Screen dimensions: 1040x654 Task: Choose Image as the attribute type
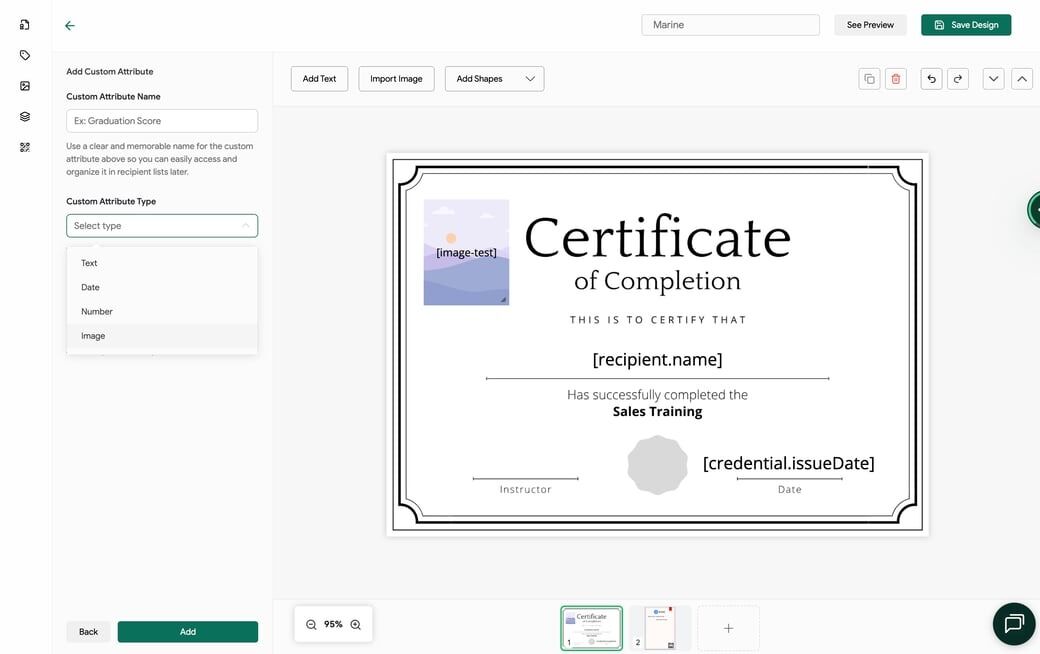[x=162, y=336]
